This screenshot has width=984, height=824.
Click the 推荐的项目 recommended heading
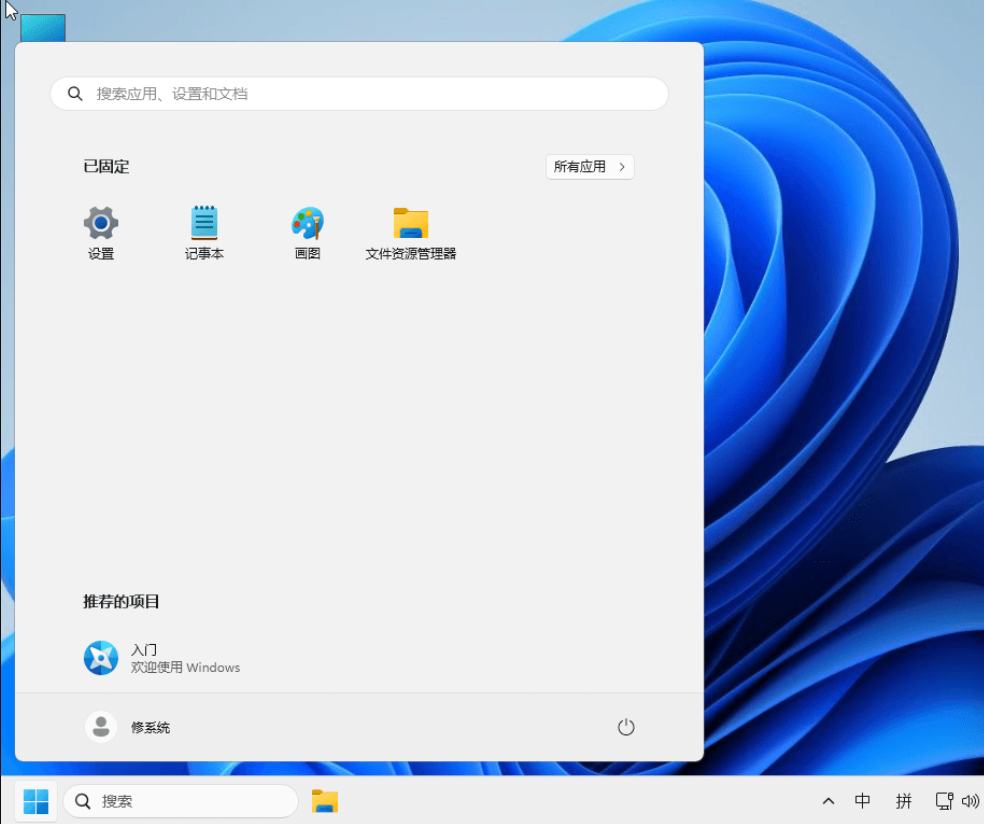point(121,601)
